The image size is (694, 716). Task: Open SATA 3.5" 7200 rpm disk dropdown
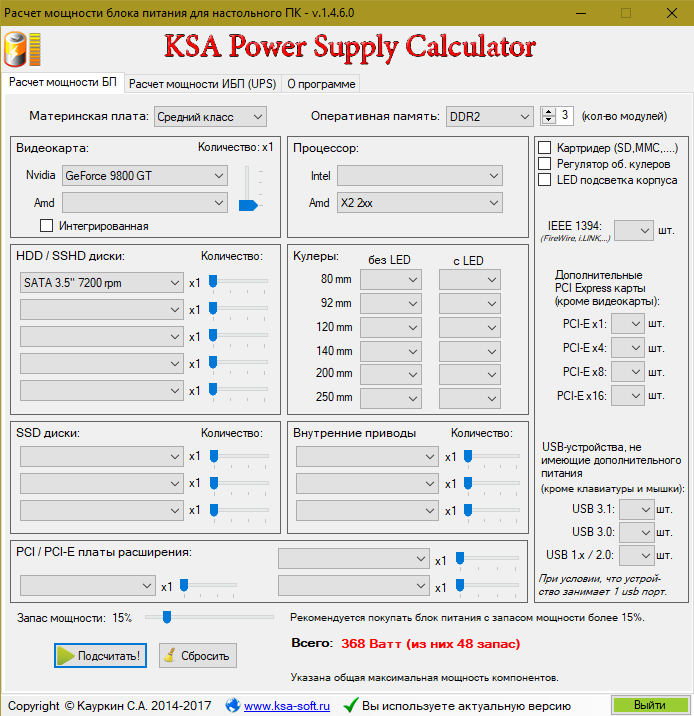click(x=101, y=283)
